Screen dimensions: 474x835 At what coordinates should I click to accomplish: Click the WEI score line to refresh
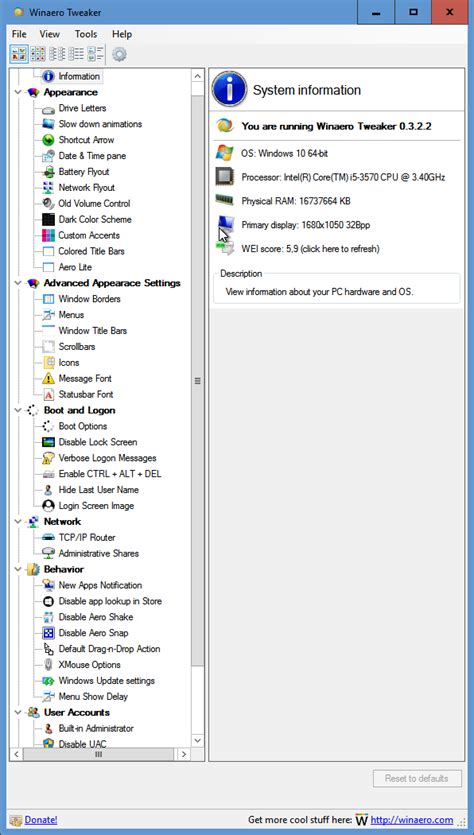pyautogui.click(x=310, y=249)
